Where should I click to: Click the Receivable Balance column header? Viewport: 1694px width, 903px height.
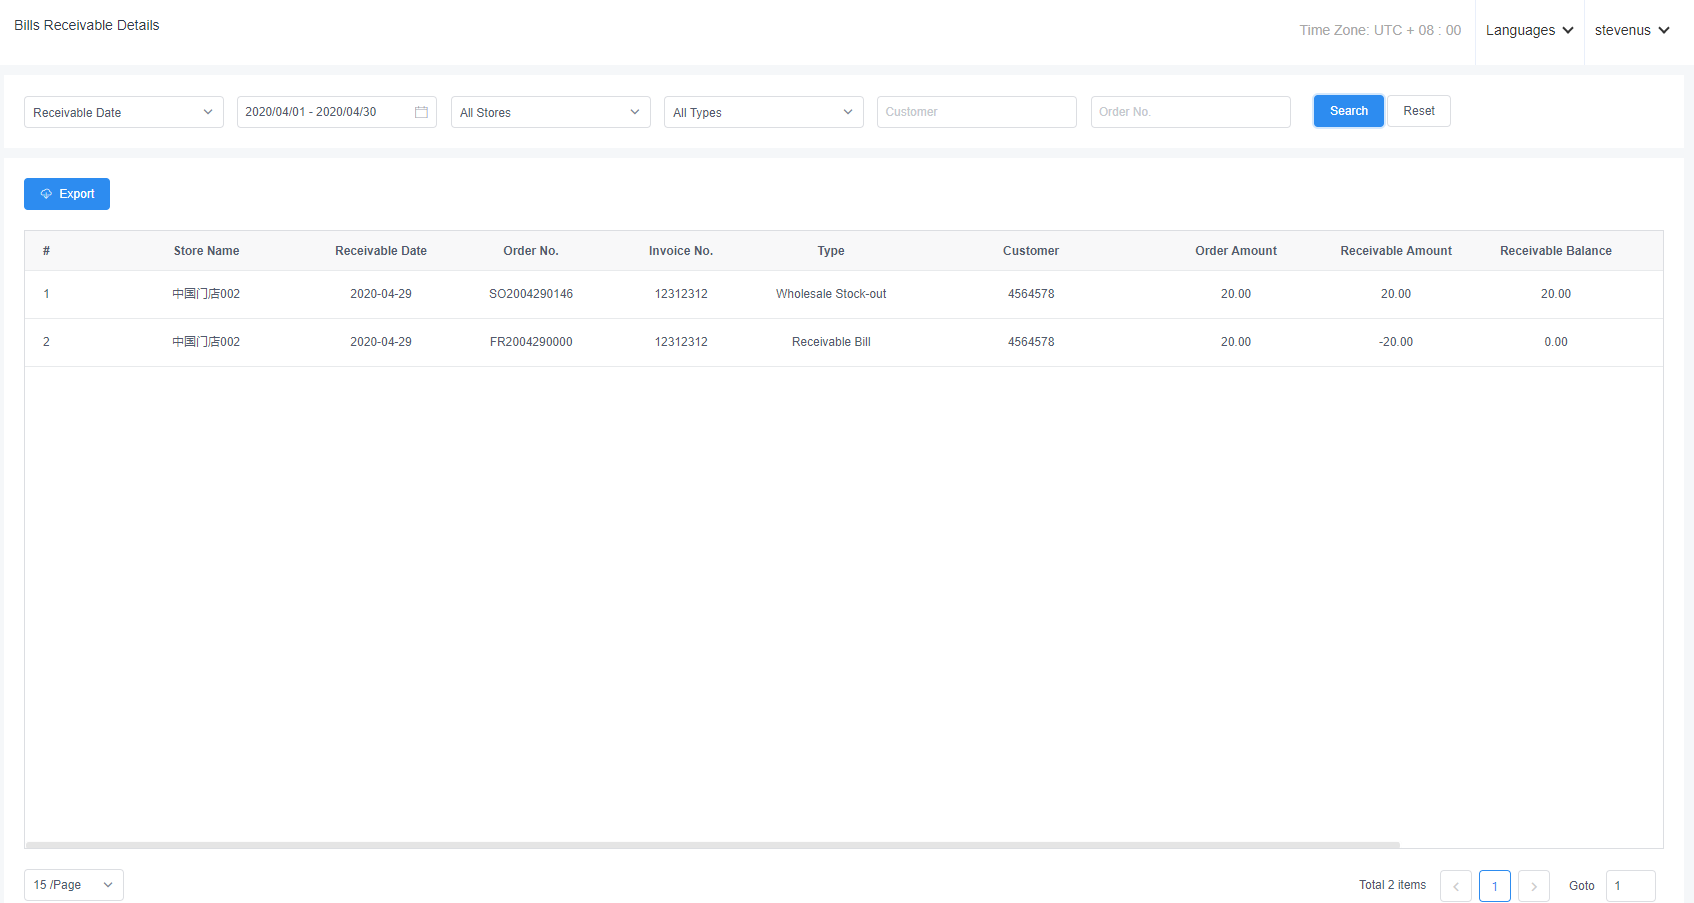pos(1555,251)
